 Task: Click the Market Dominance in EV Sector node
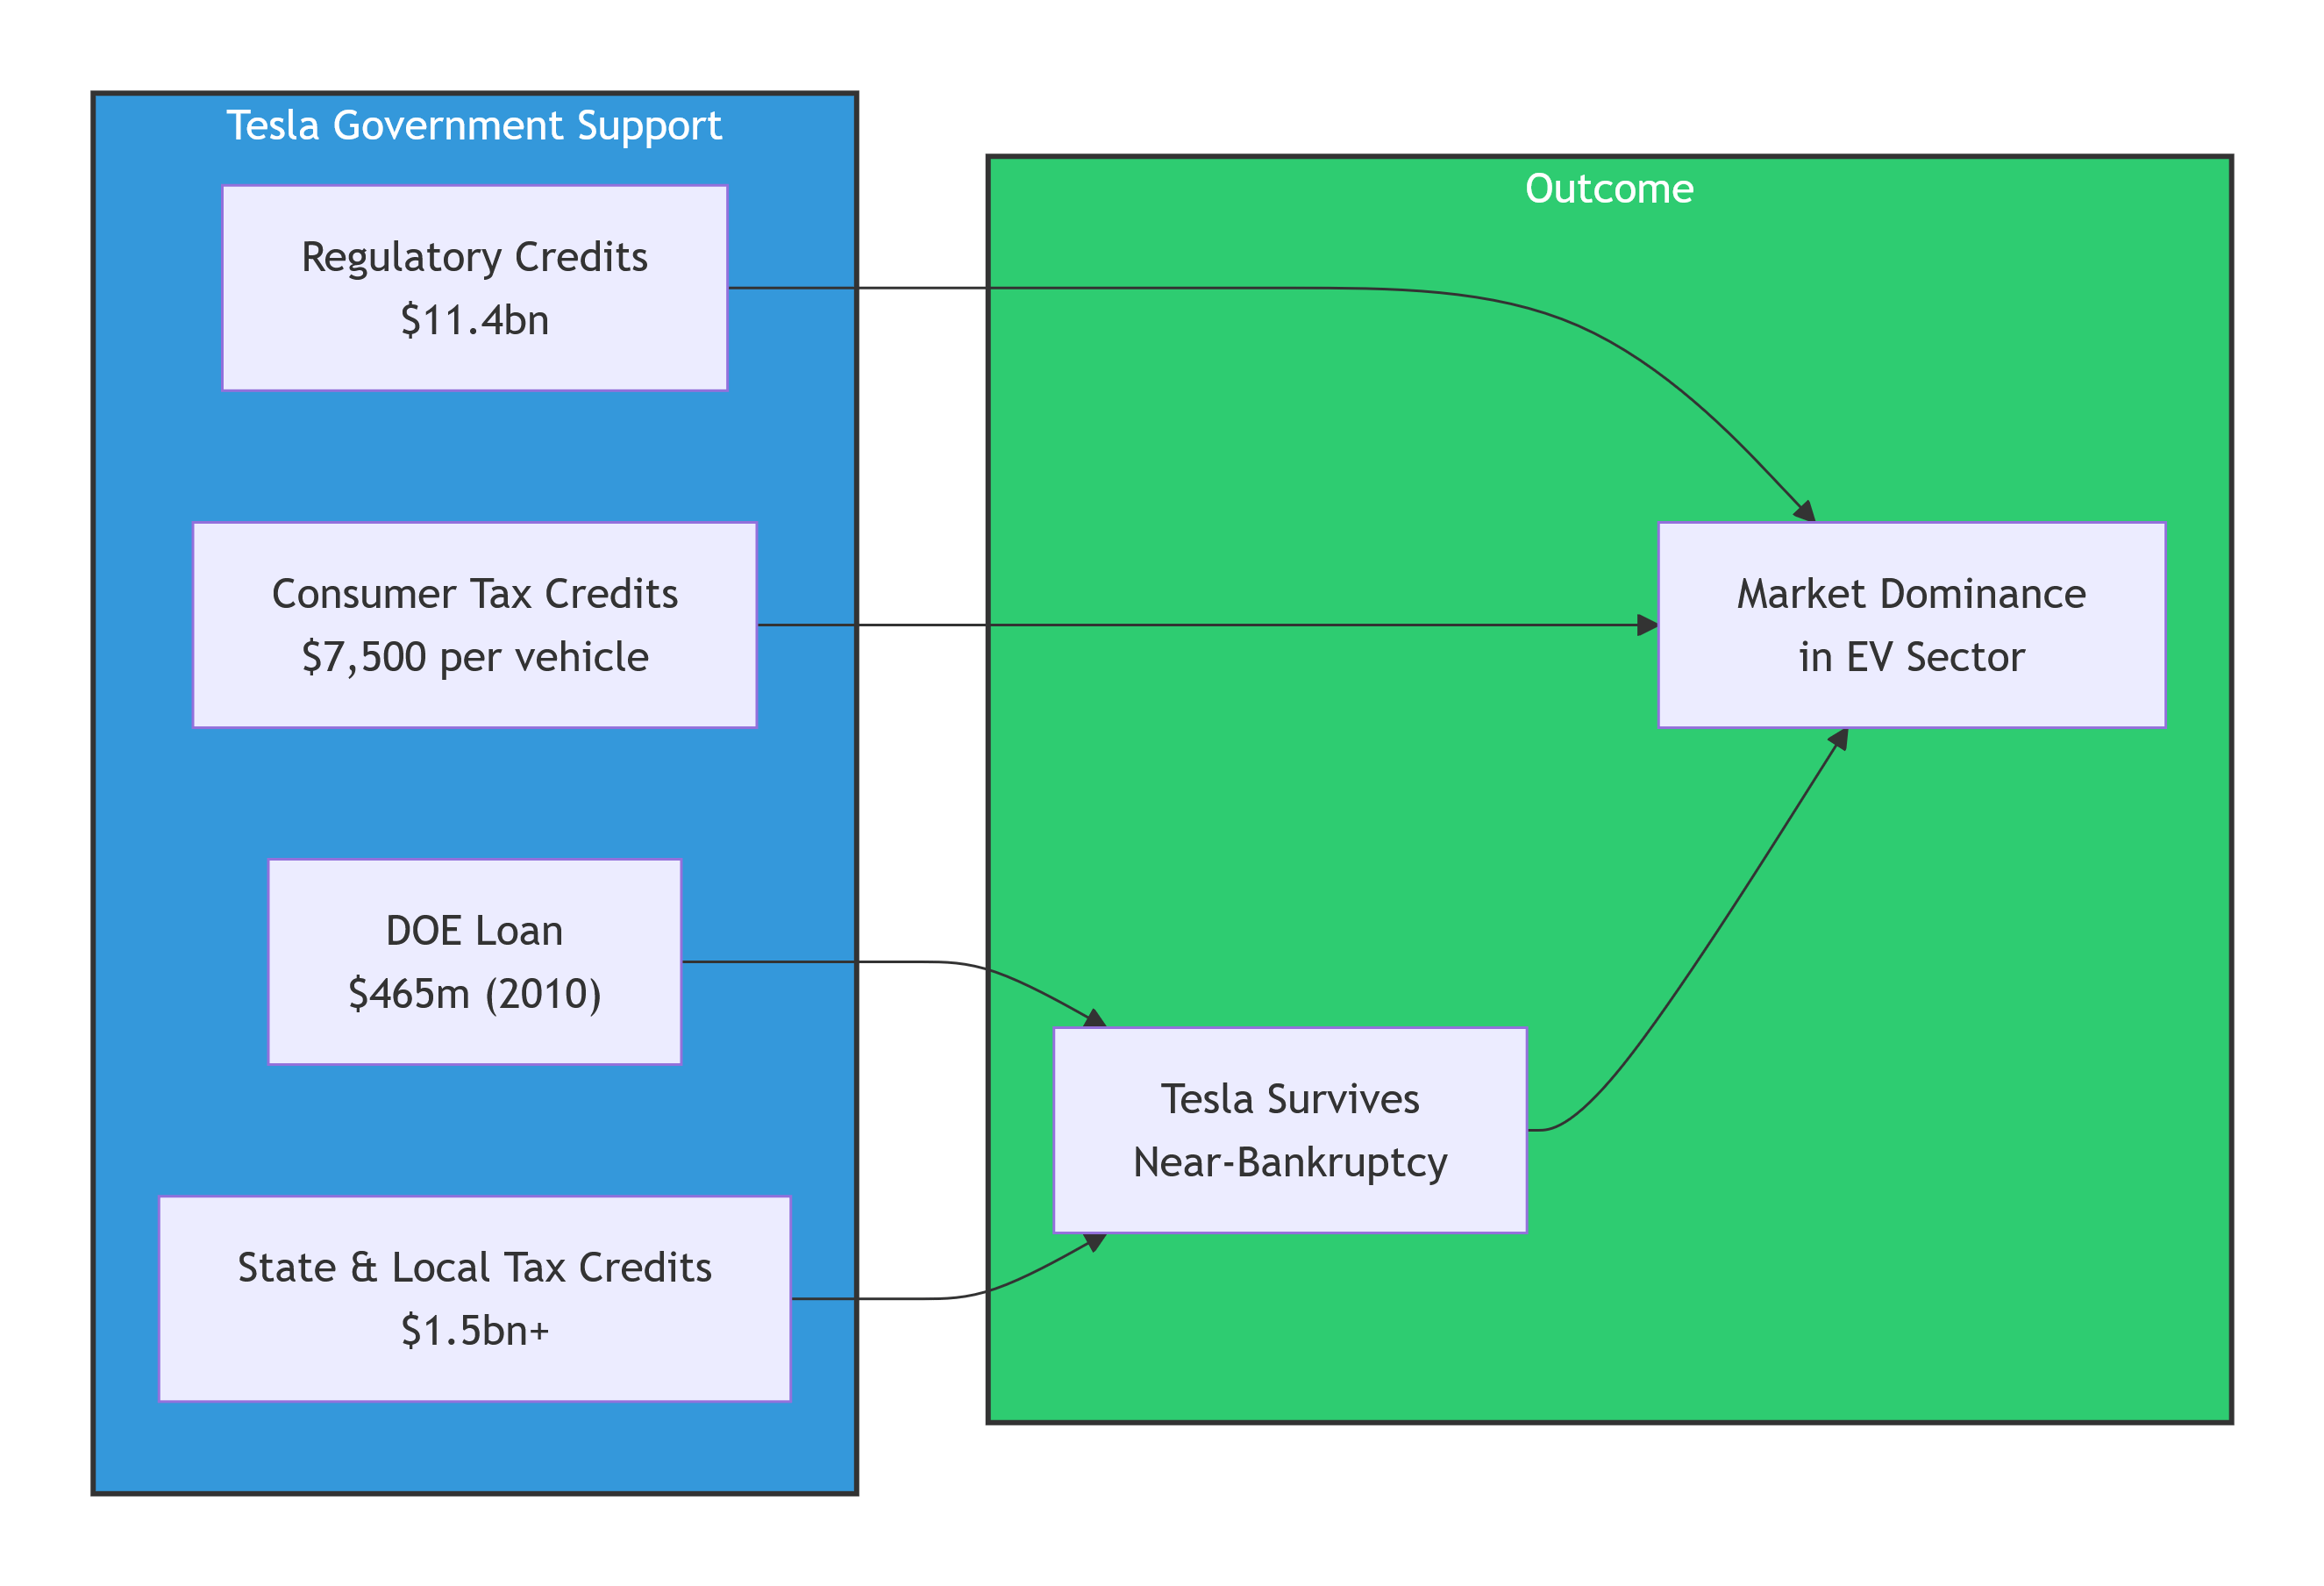[1911, 625]
